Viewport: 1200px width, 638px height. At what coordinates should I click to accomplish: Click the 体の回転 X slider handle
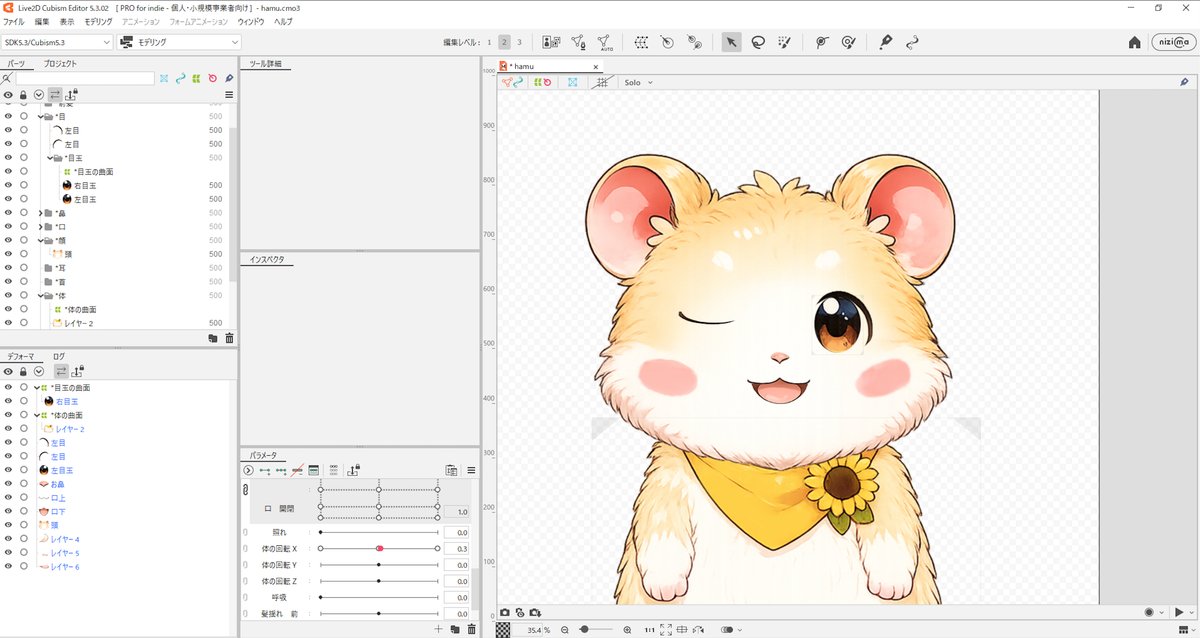tap(379, 548)
